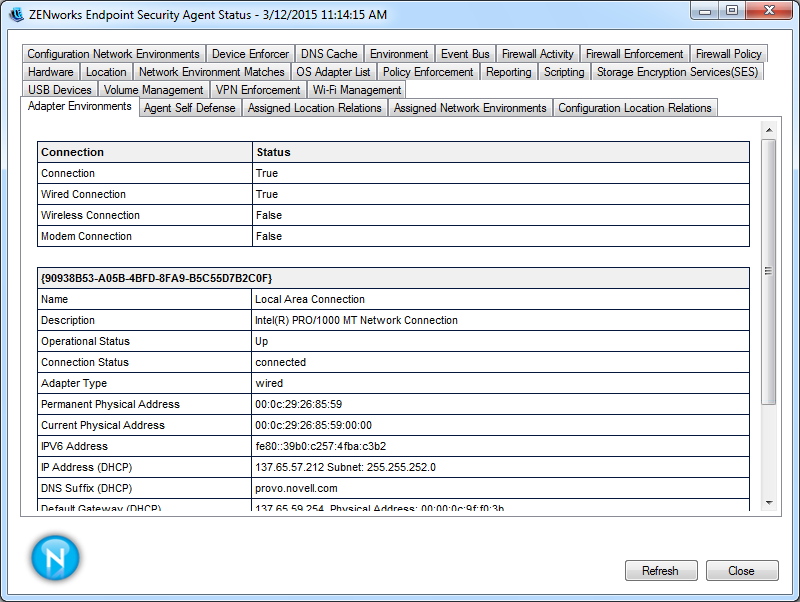Switch to the Firewall Activity tab
The image size is (800, 602).
[538, 54]
